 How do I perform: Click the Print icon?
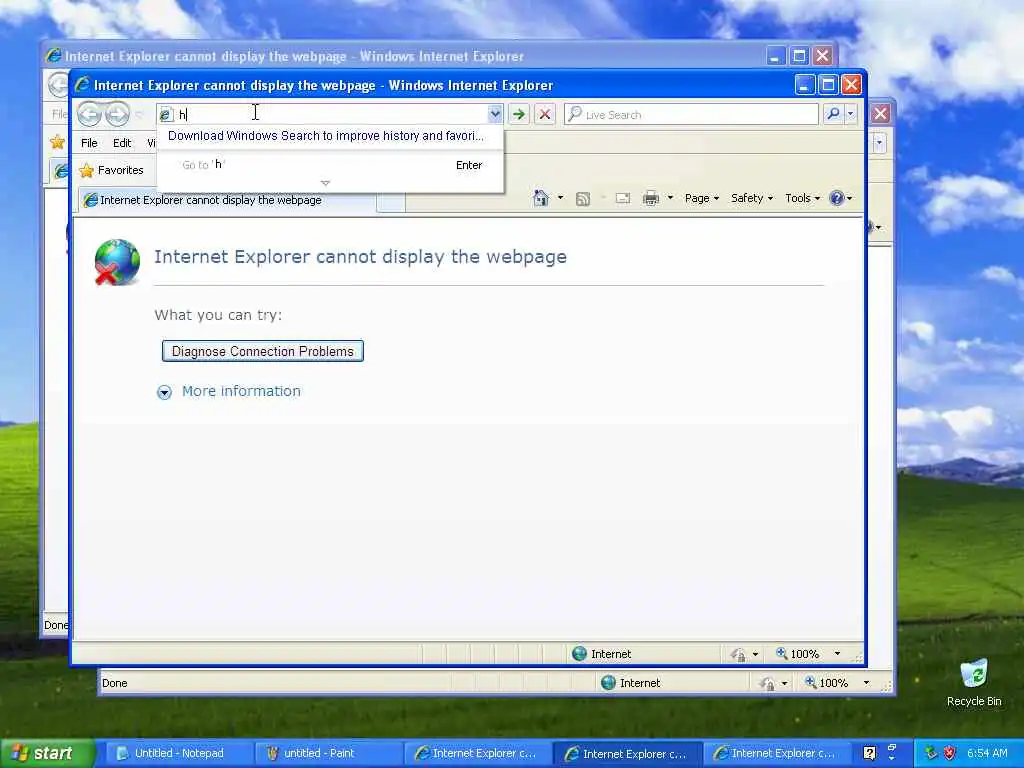point(651,198)
